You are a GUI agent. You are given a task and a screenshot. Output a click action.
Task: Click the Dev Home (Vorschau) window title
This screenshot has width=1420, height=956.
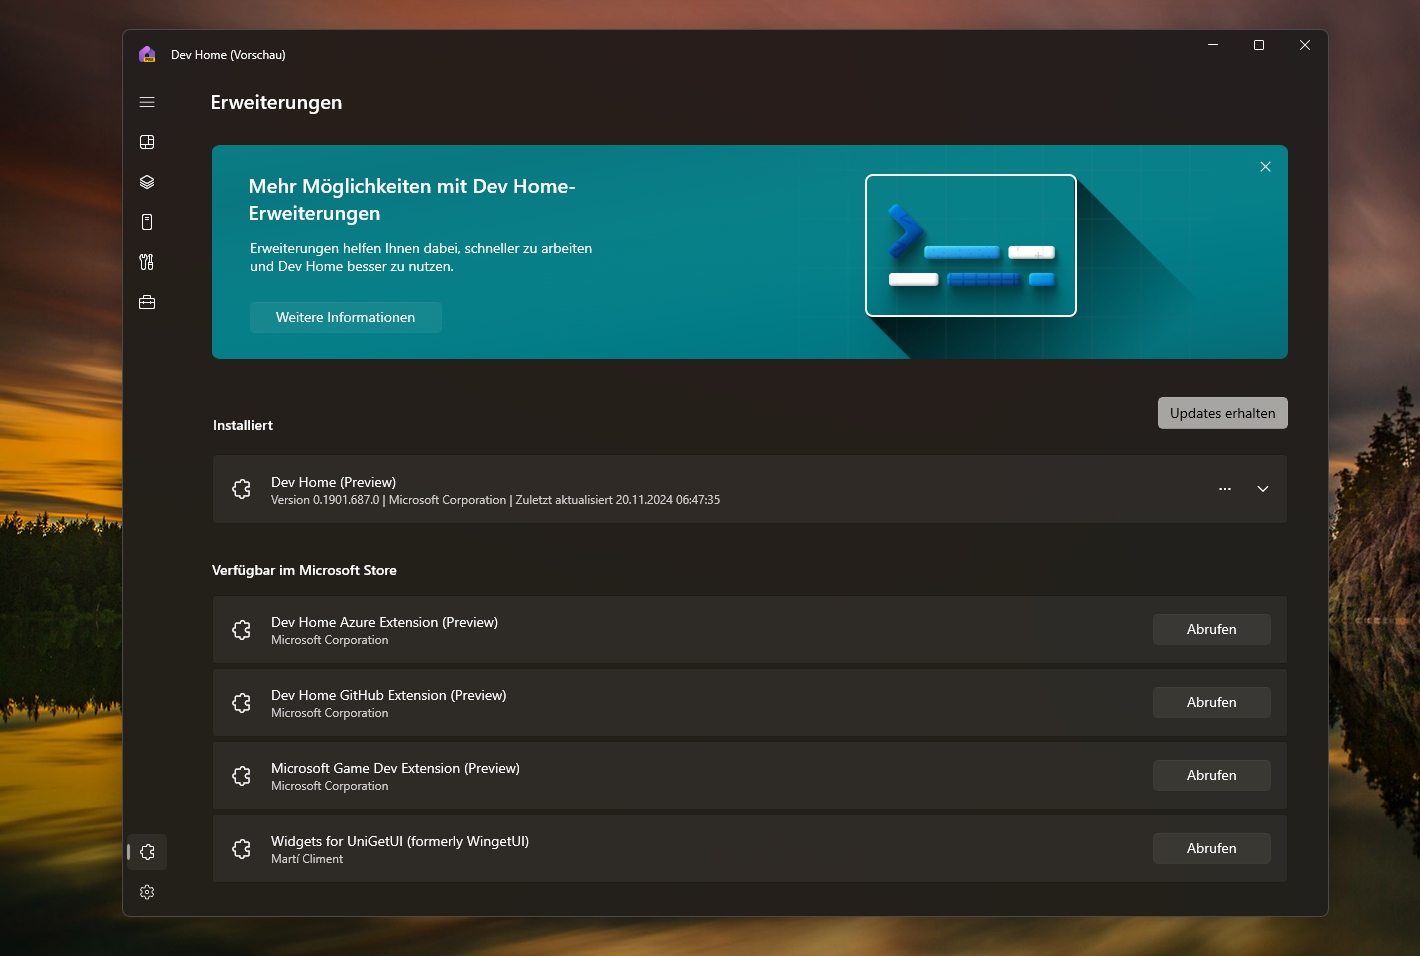pos(228,55)
